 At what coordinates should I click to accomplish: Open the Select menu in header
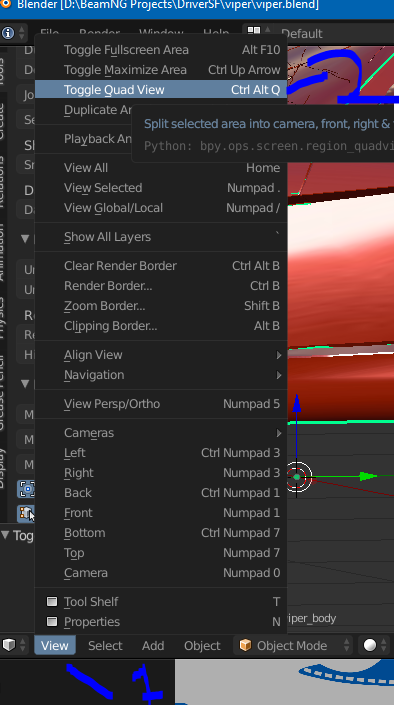tap(105, 646)
